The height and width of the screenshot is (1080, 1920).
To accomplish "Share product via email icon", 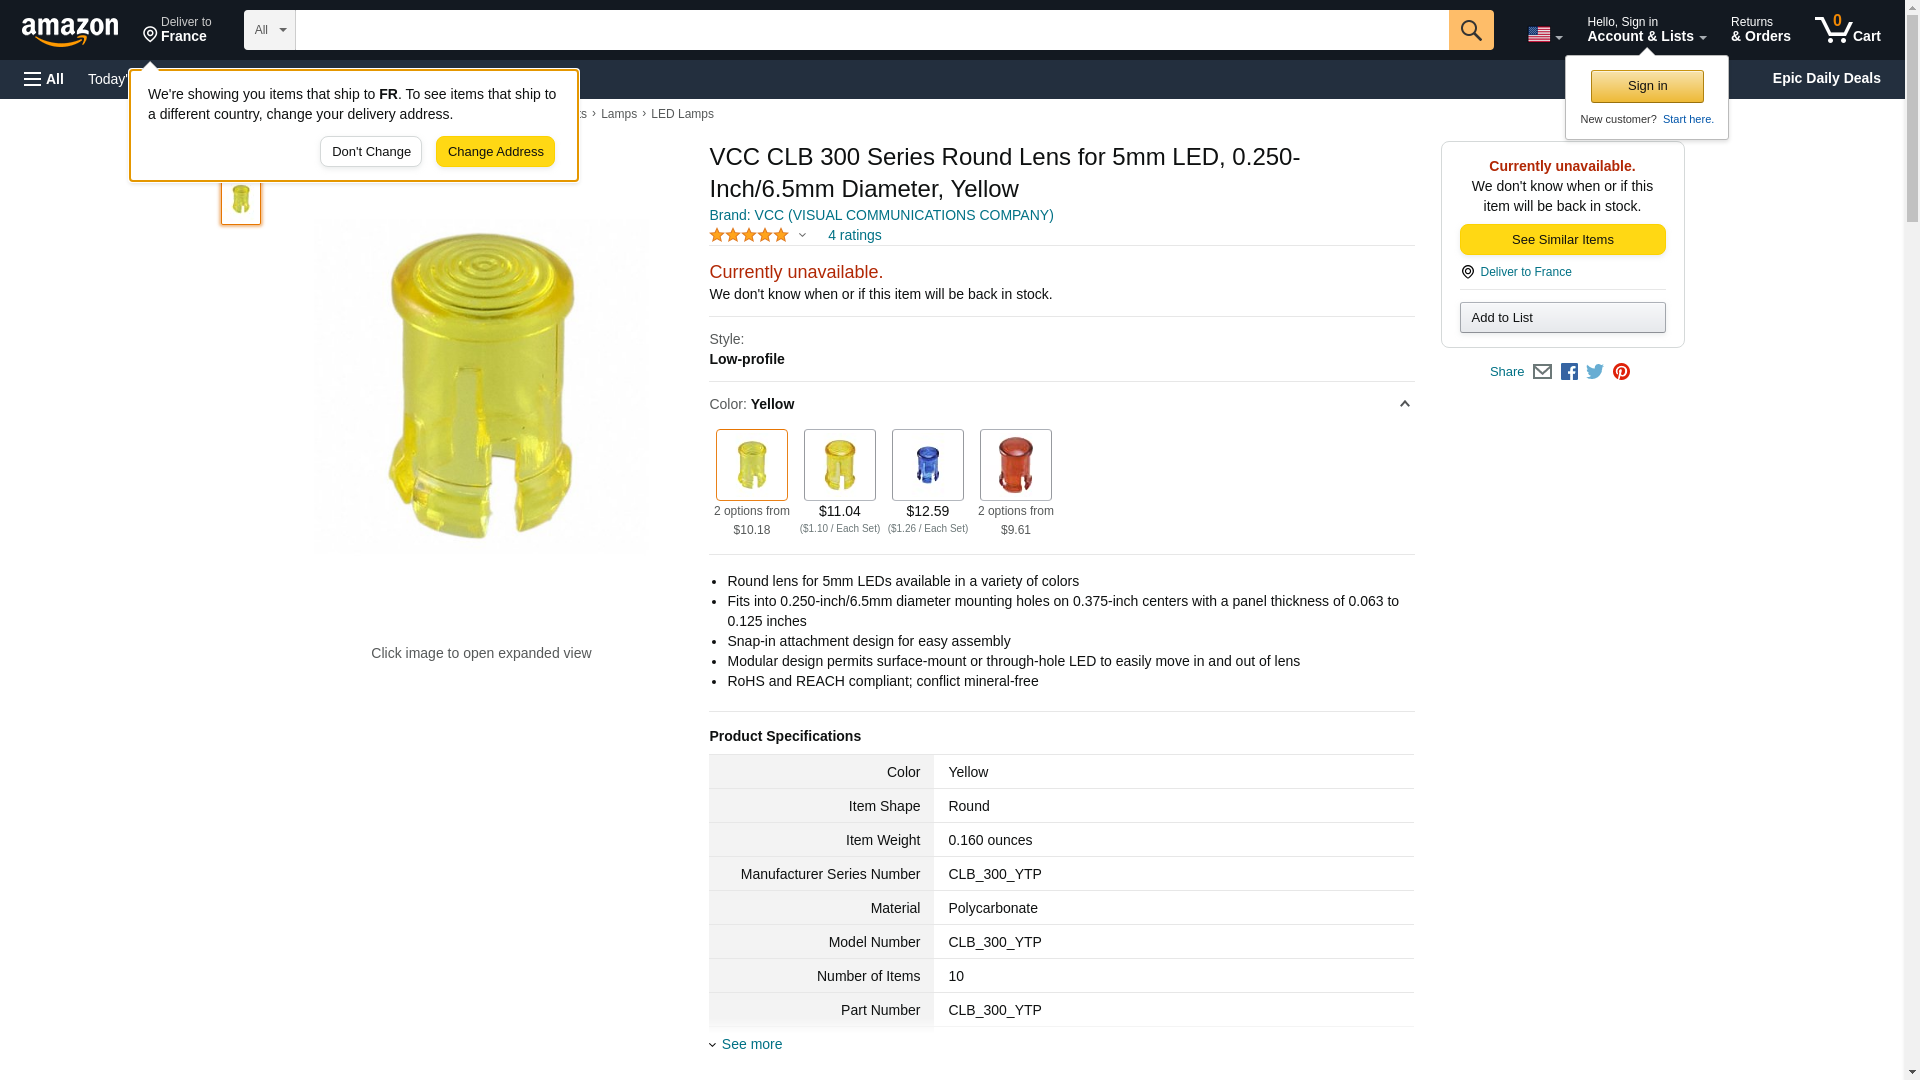I will tap(1542, 372).
